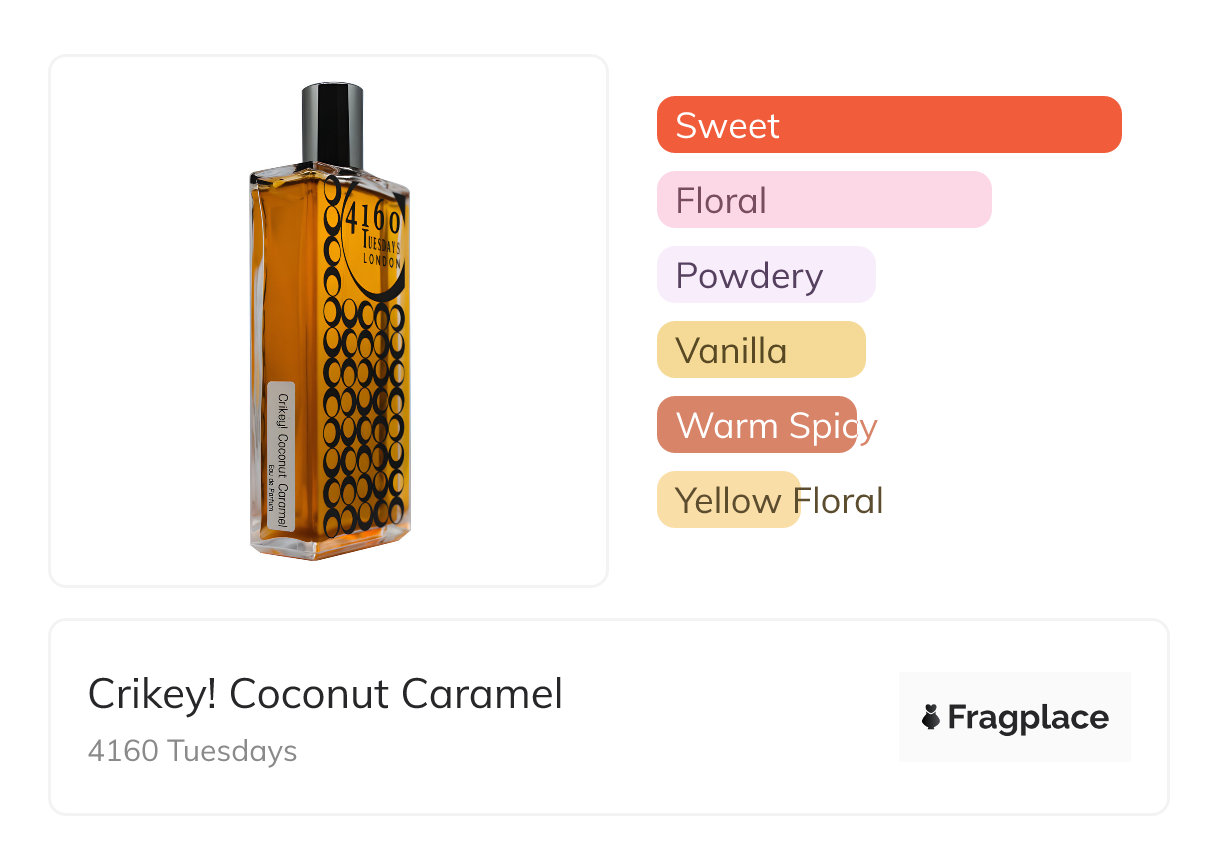1218x864 pixels.
Task: Click the Yellow Floral accord bar
Action: (x=729, y=500)
